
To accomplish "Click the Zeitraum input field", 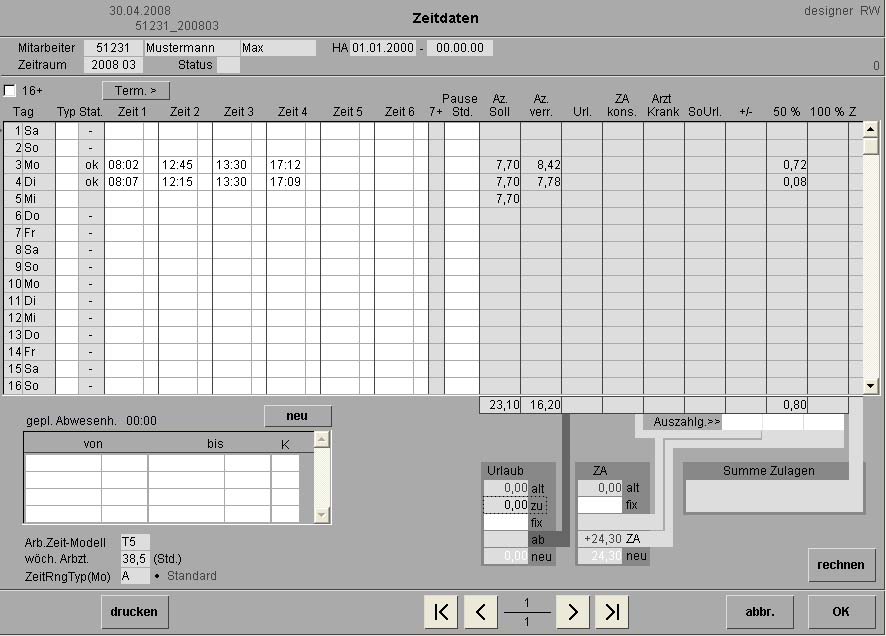I will tap(112, 65).
